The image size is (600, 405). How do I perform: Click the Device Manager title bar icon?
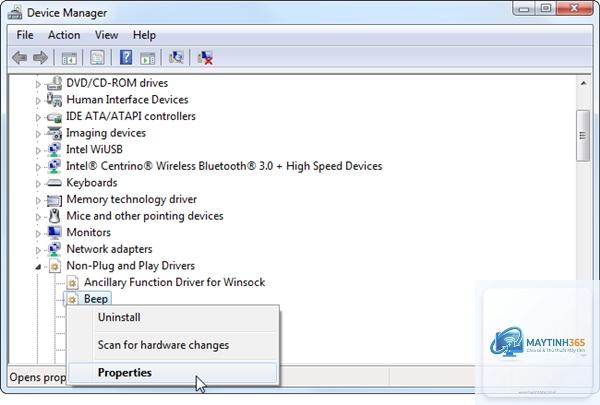pos(15,12)
